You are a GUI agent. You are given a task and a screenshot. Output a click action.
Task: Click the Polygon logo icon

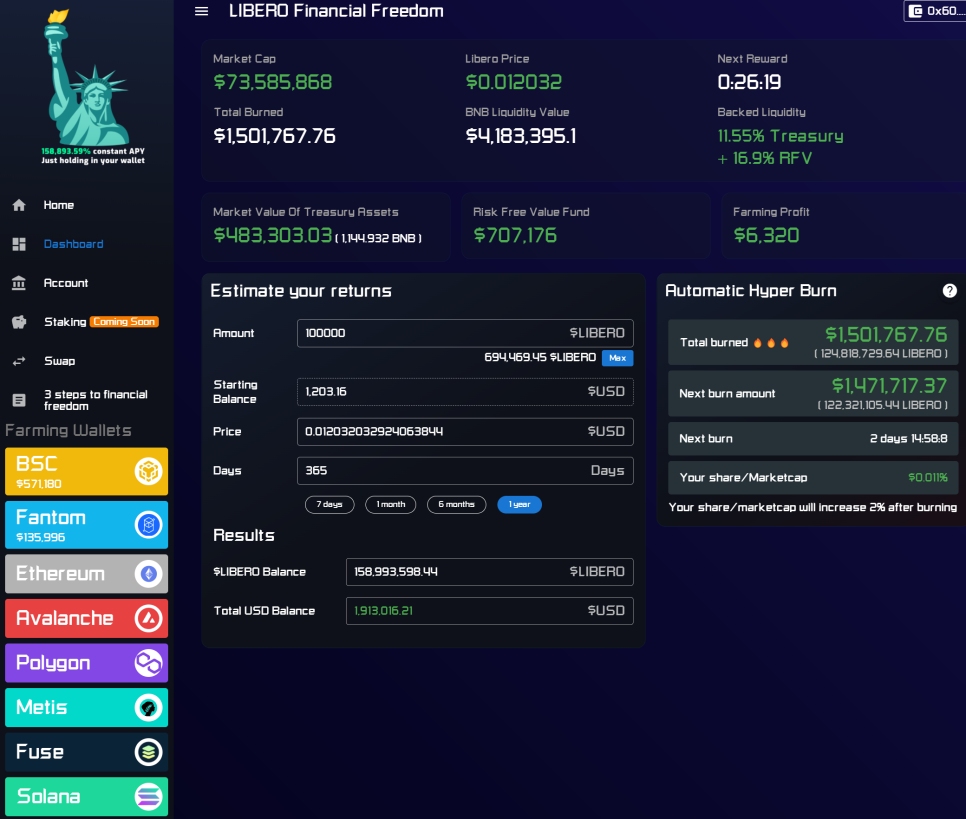pos(148,663)
